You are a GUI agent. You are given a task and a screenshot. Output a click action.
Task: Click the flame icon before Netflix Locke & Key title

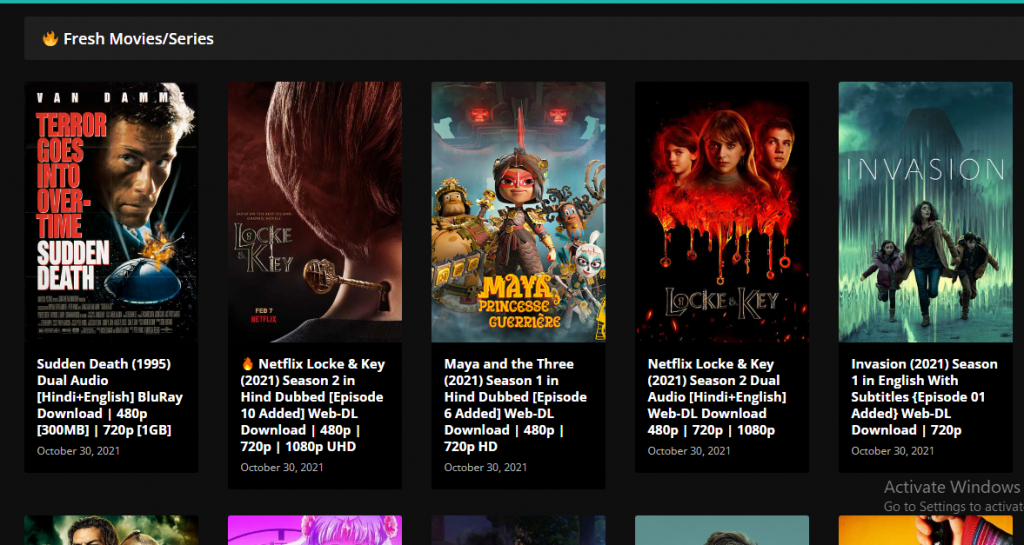pos(248,364)
